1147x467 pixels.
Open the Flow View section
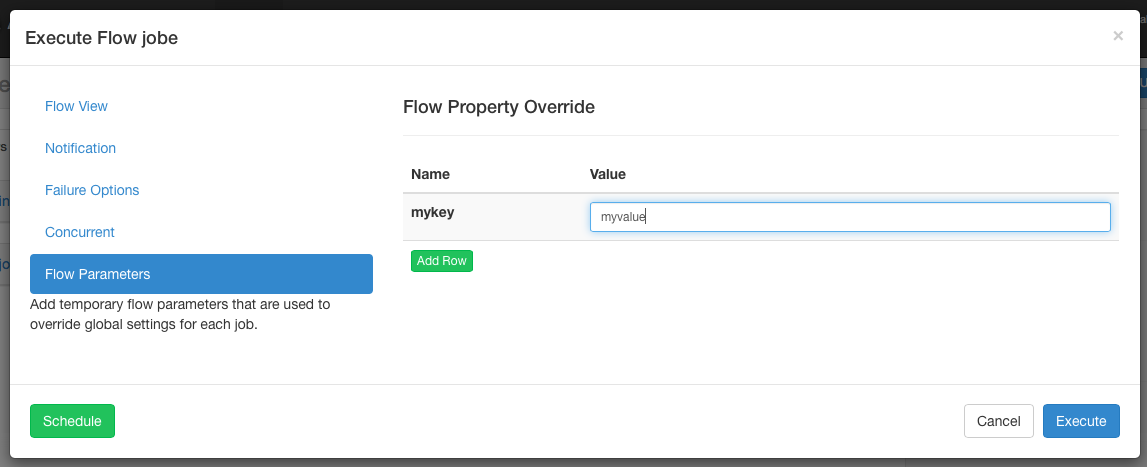[76, 106]
